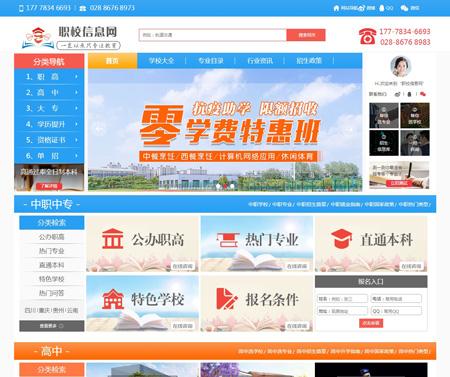Screen dimensions: 450x377
Task: Open the QQ penguin icon in top bar
Action: point(382,8)
